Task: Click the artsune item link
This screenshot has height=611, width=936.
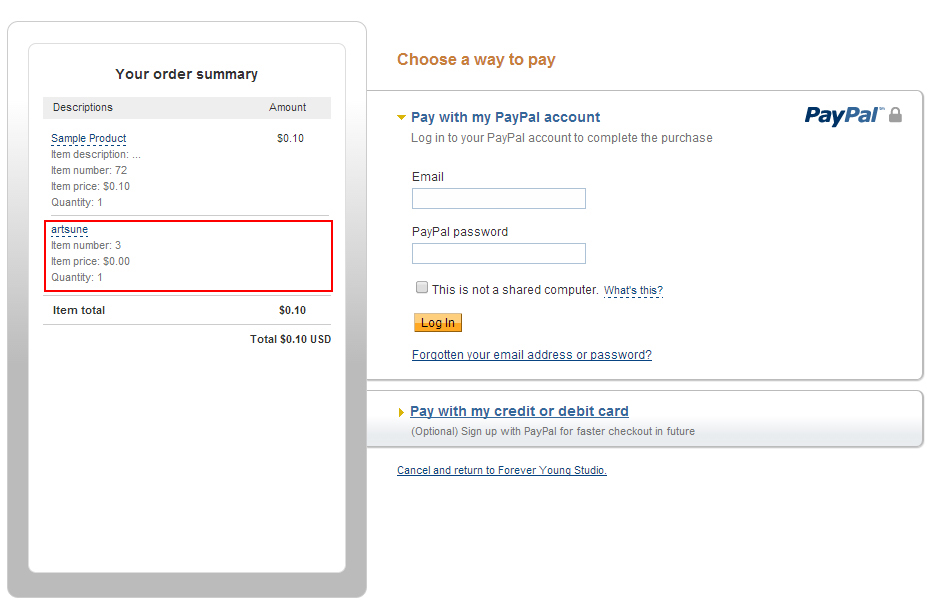Action: coord(69,229)
